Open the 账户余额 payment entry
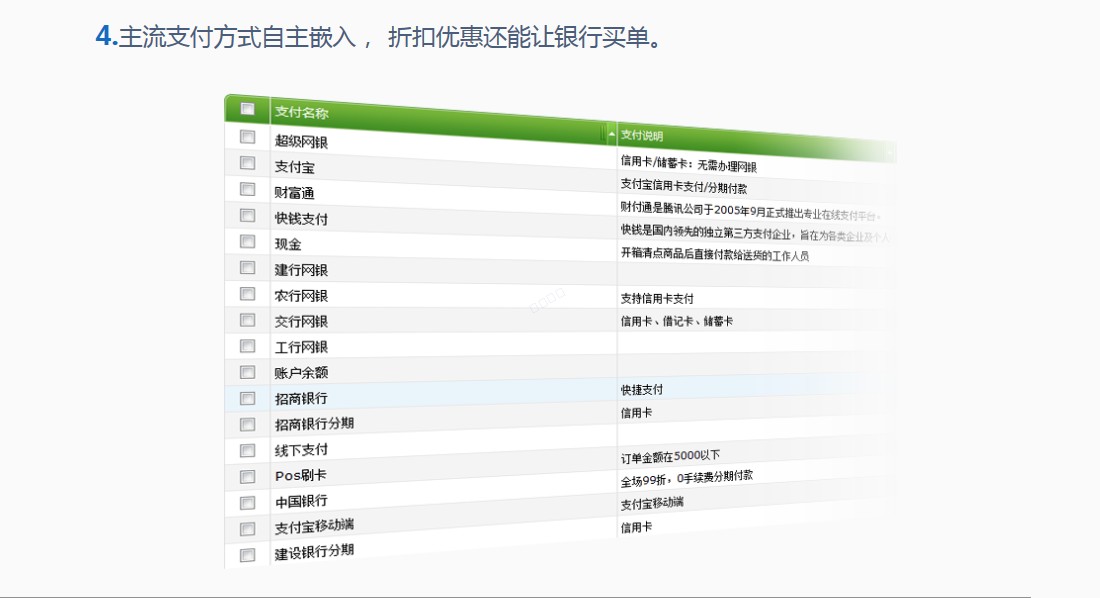 click(301, 373)
